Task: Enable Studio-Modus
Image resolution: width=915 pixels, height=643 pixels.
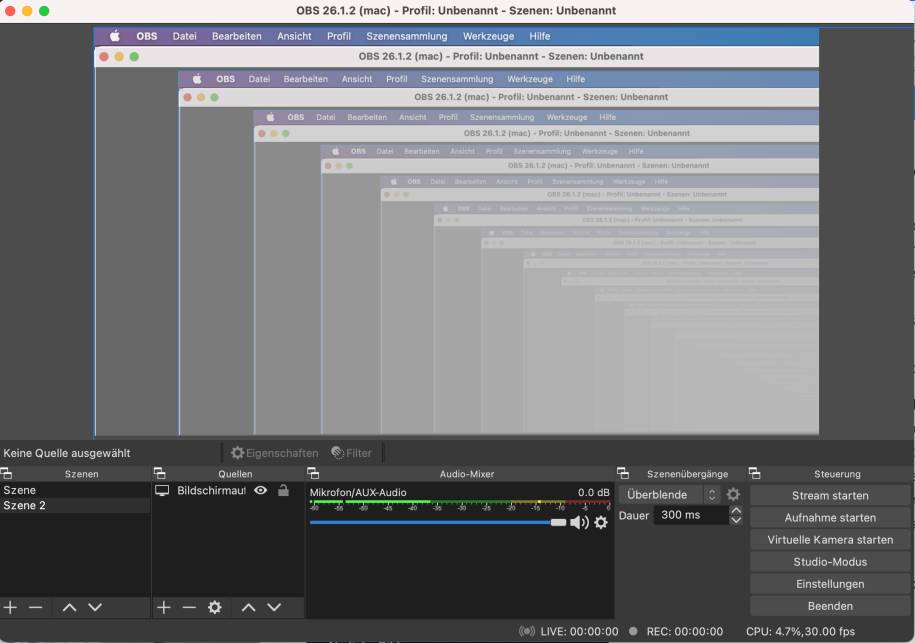Action: point(830,561)
